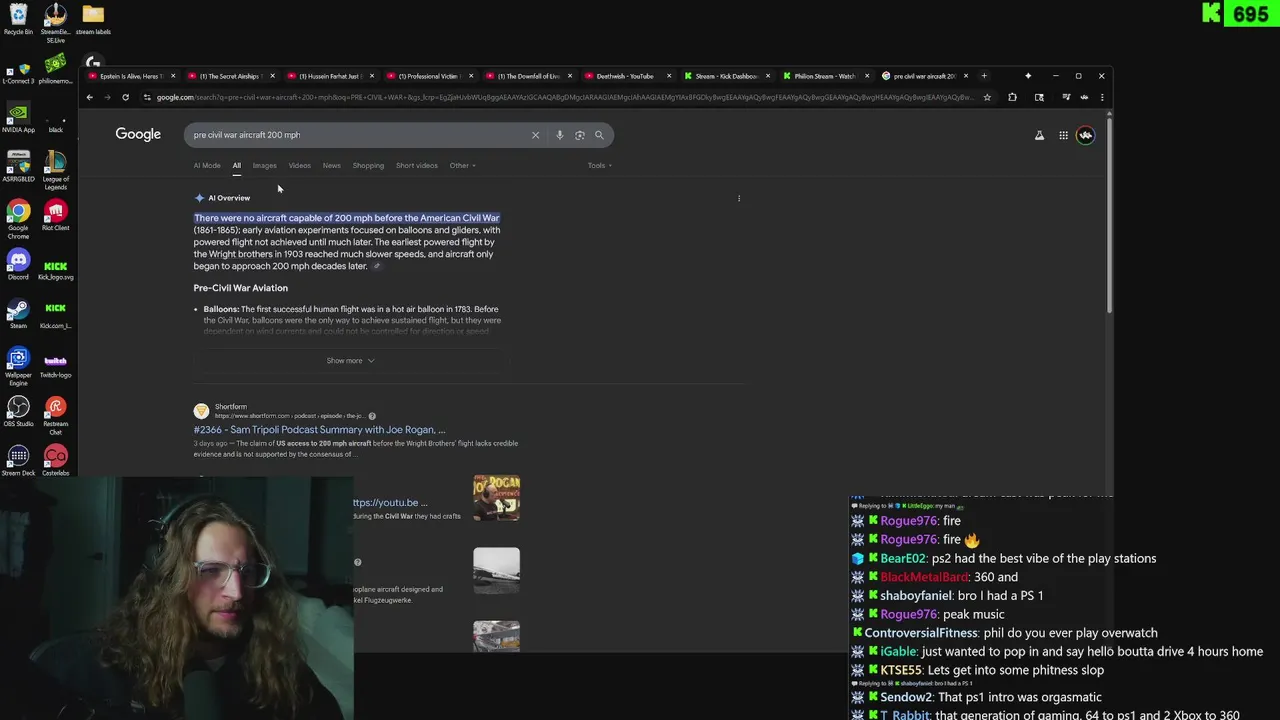Switch to the Videos results tab
Screen dimensions: 1280x720
pos(299,165)
